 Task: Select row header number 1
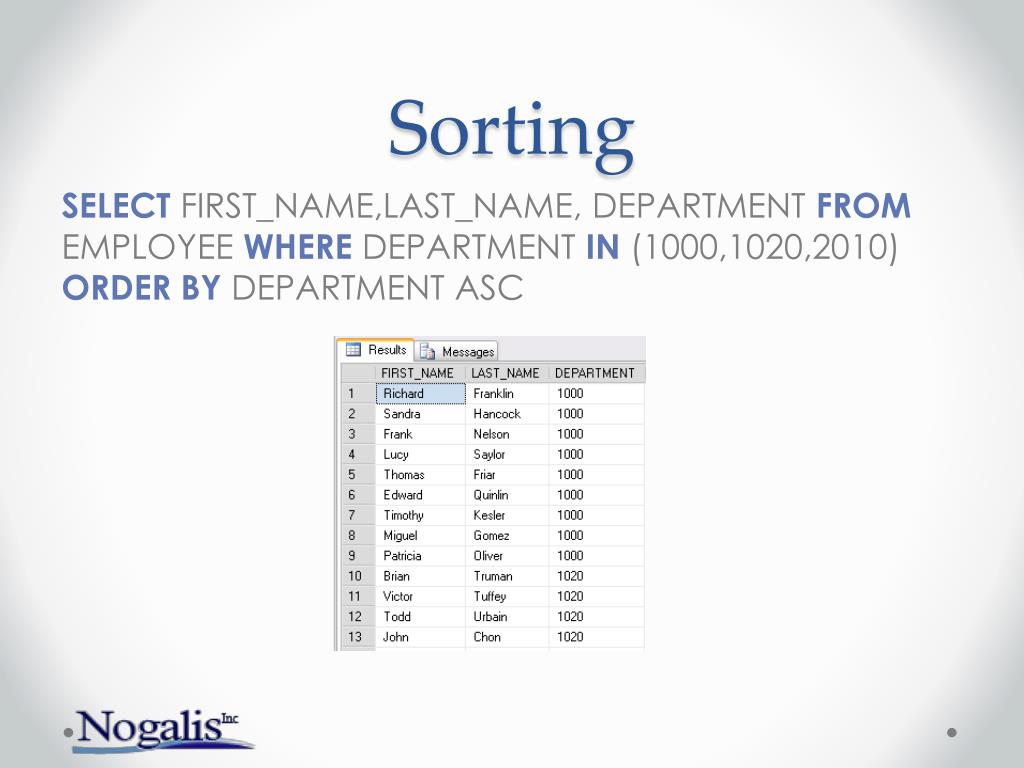point(358,394)
